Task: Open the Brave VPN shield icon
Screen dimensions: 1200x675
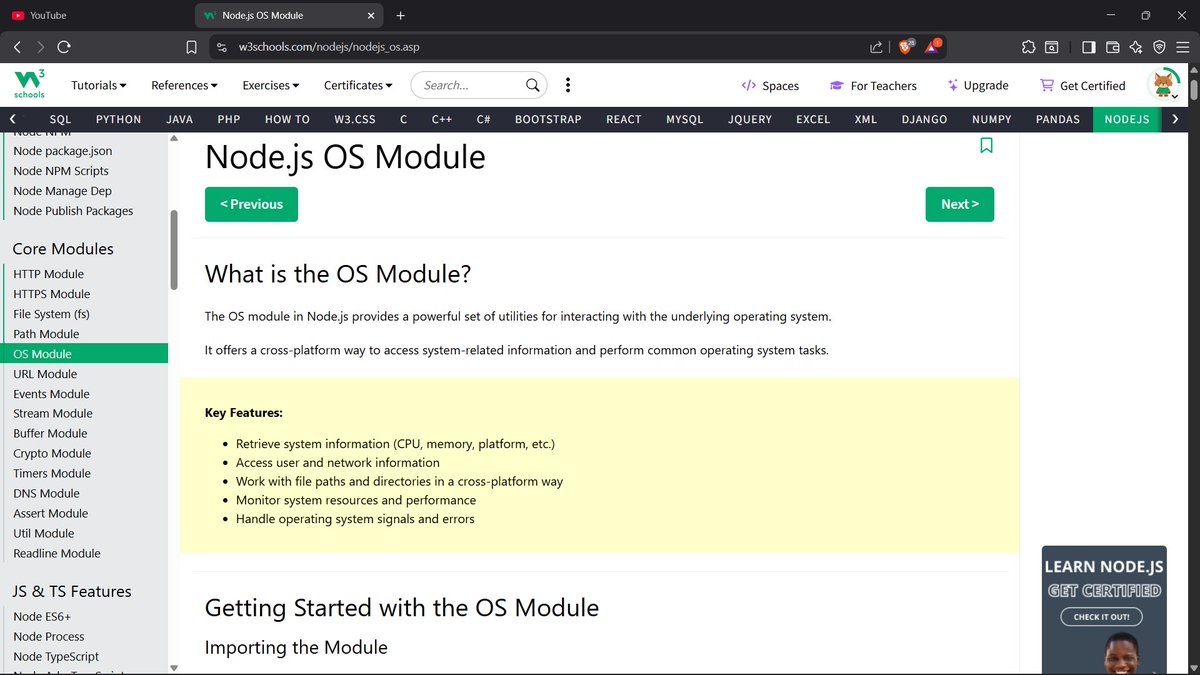Action: 1159,47
